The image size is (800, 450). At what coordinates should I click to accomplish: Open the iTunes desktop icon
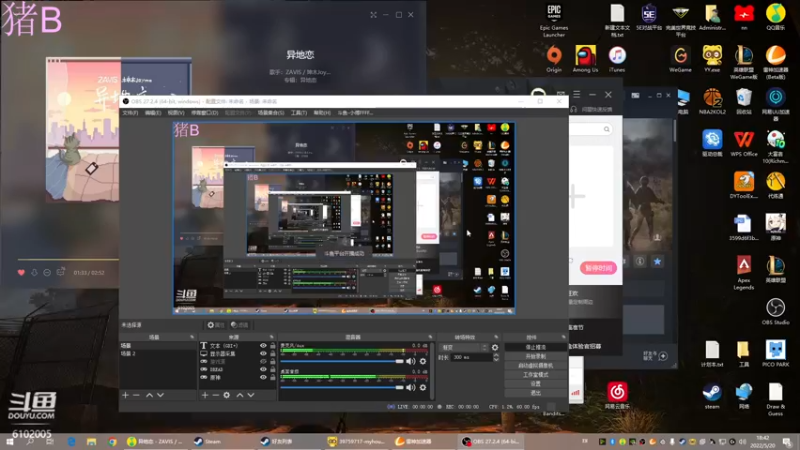tap(617, 59)
